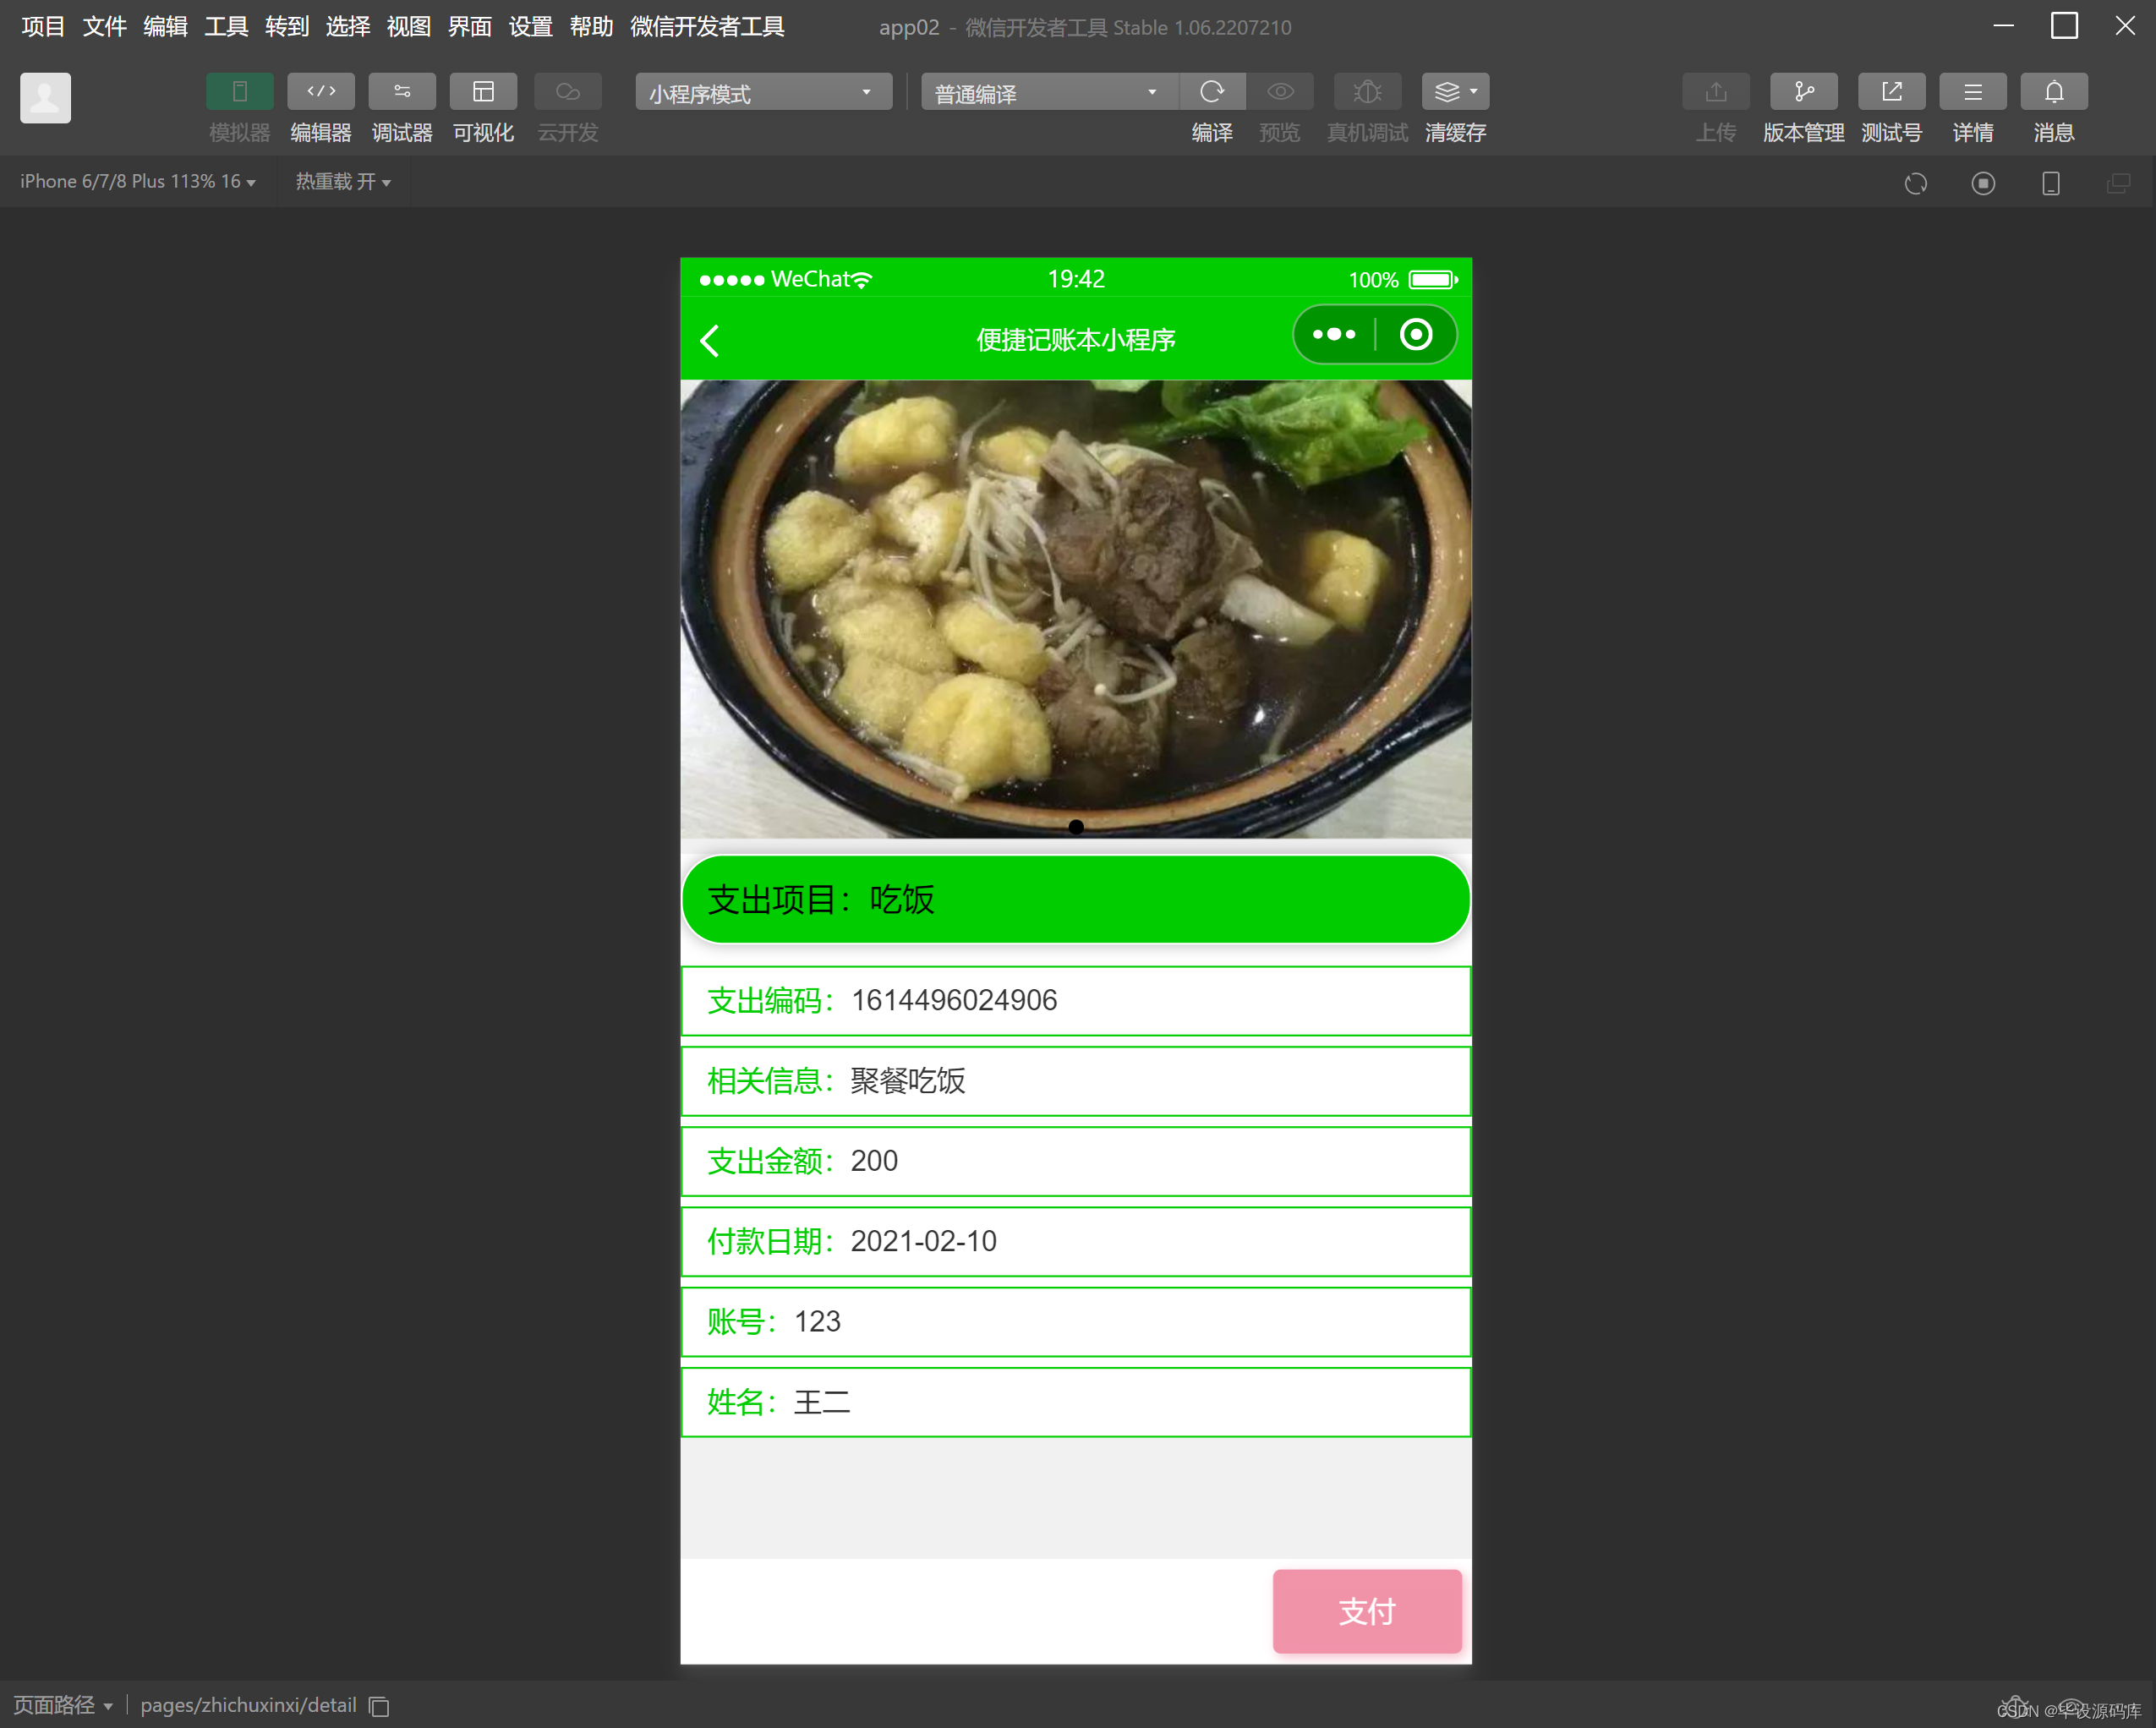Open the 设置 menu
2156x1728 pixels.
coord(530,27)
